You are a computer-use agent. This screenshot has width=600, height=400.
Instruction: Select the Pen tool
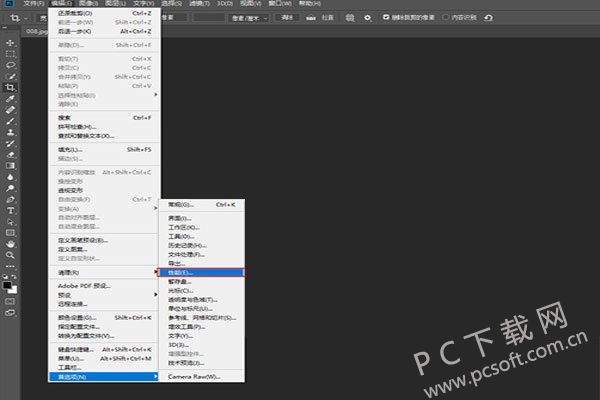pos(10,199)
